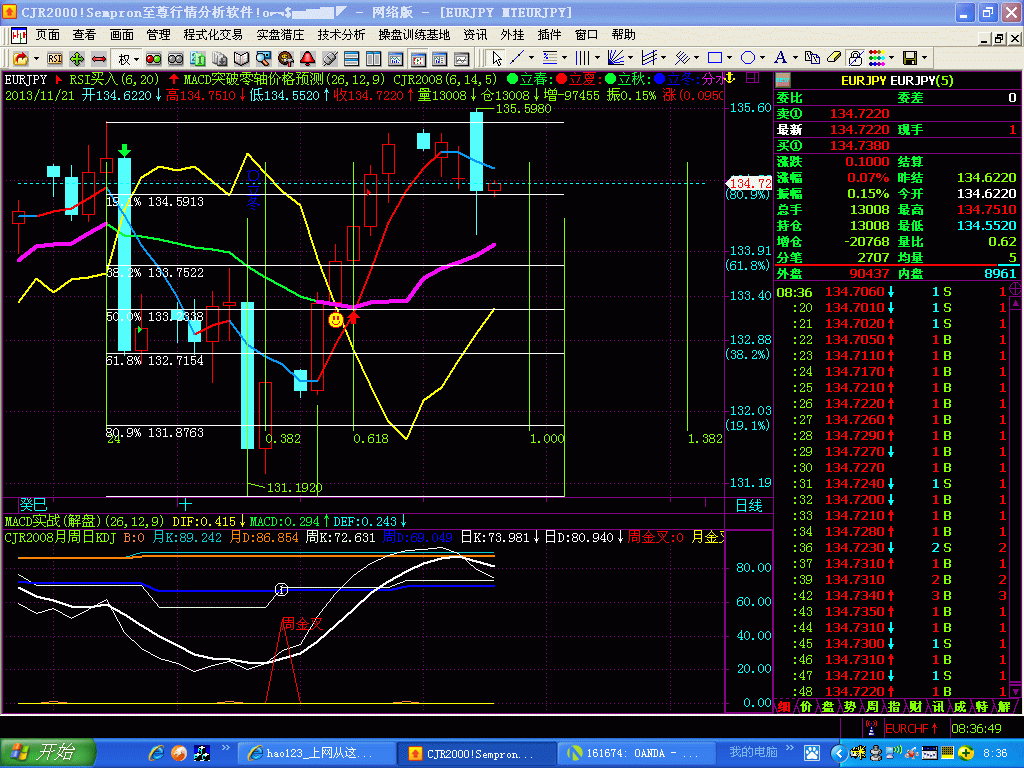The width and height of the screenshot is (1024, 768).
Task: Click the open folder toolbar icon
Action: (x=20, y=59)
